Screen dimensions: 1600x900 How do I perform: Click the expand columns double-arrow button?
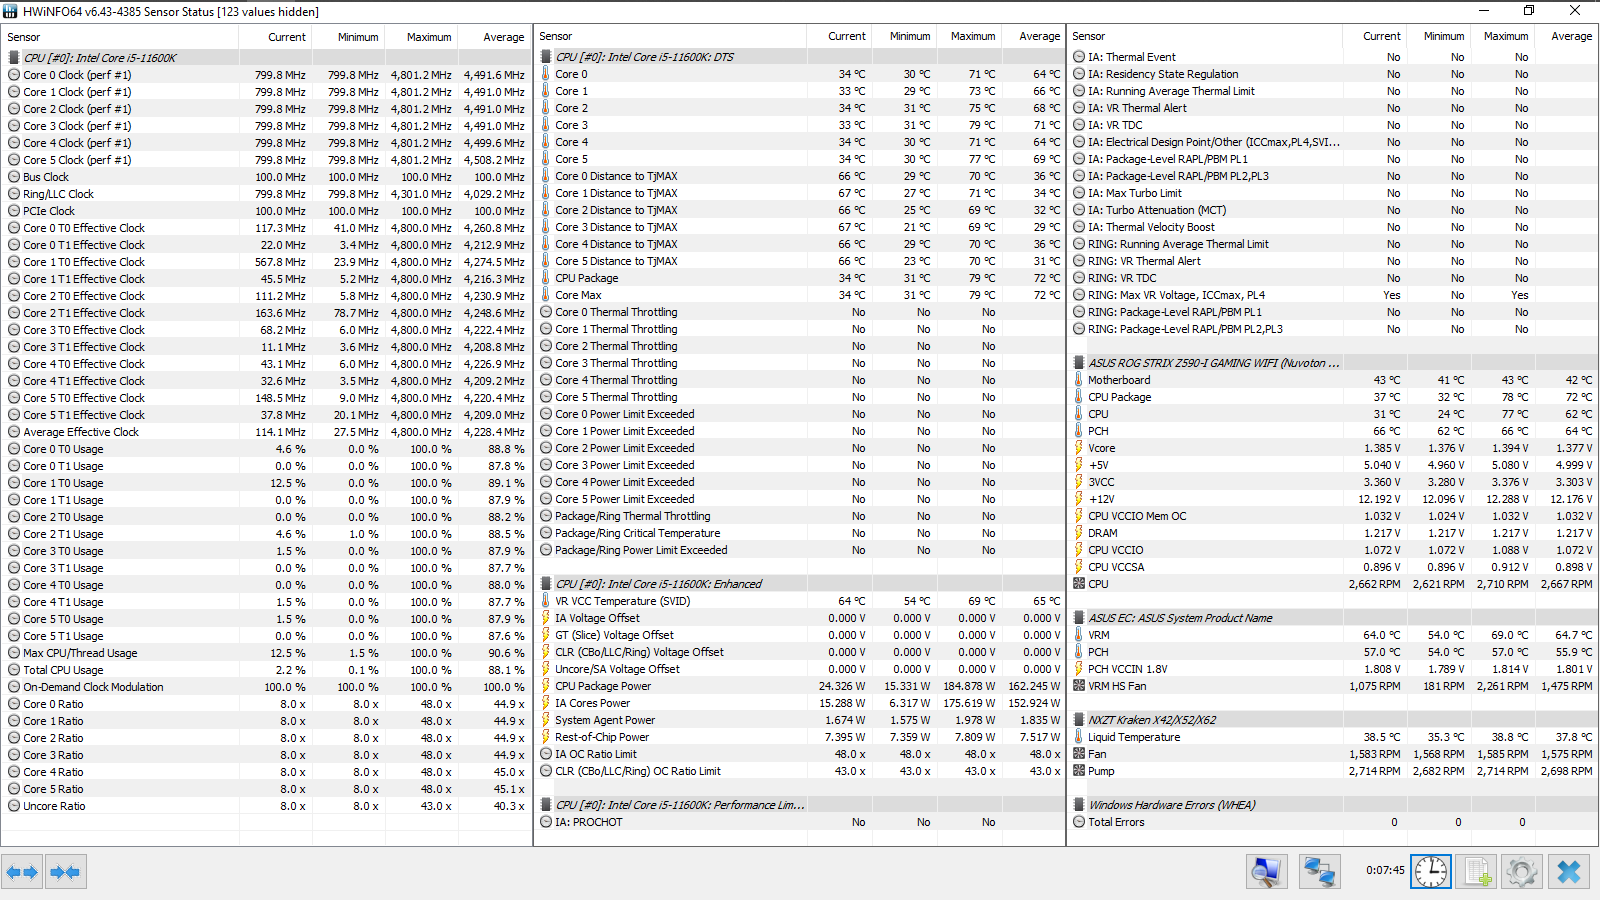point(22,872)
